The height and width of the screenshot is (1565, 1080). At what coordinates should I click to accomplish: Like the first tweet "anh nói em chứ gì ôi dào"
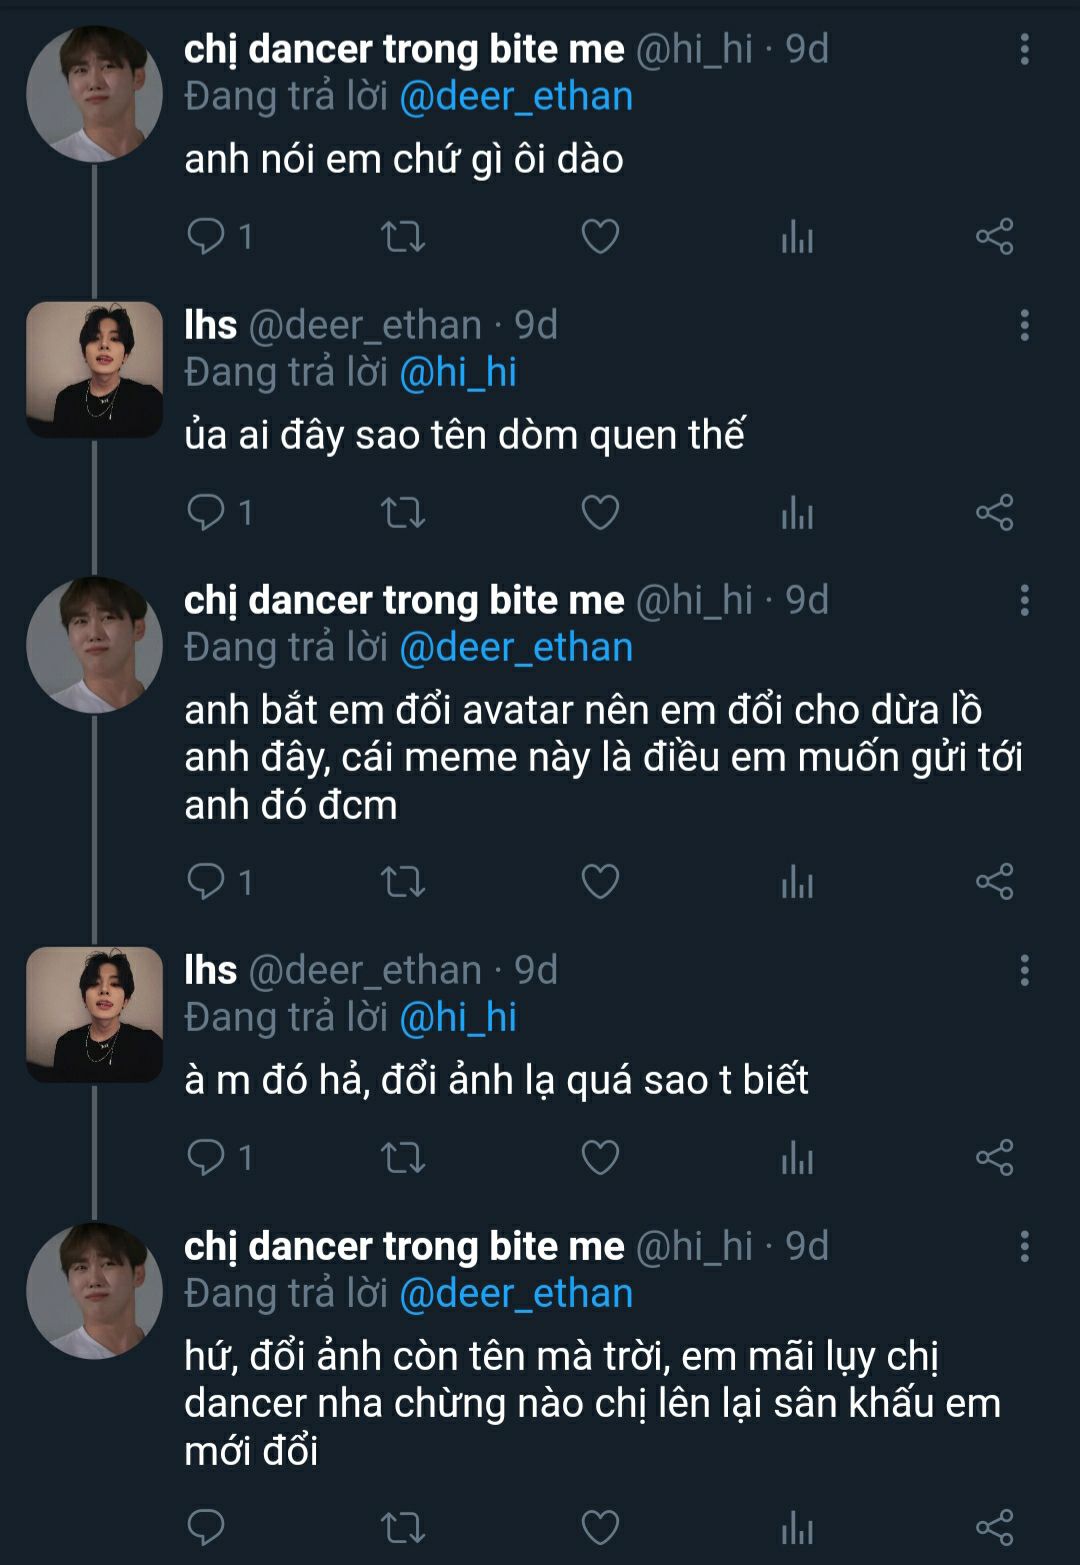coord(600,237)
